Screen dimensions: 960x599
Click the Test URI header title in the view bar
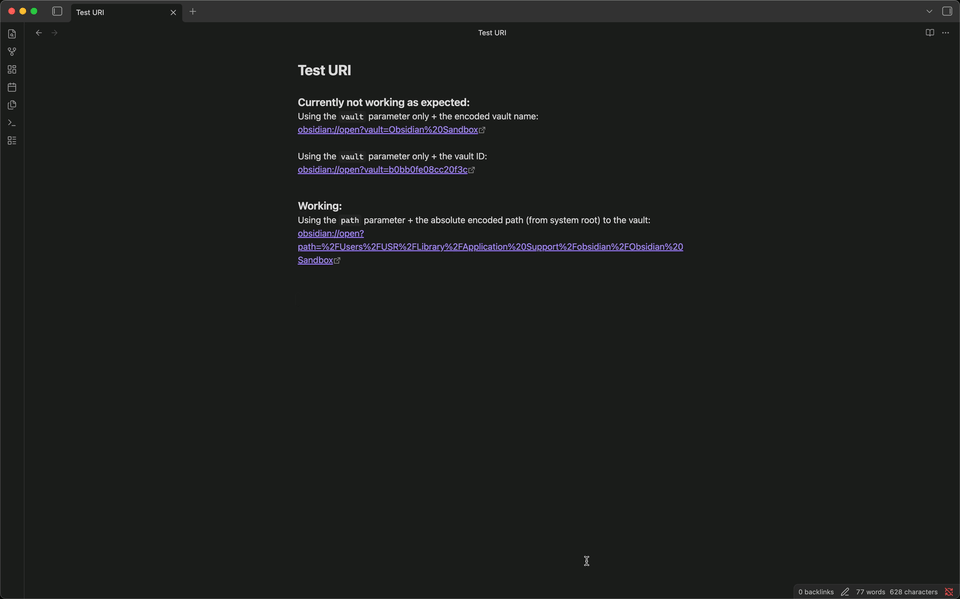click(x=492, y=32)
